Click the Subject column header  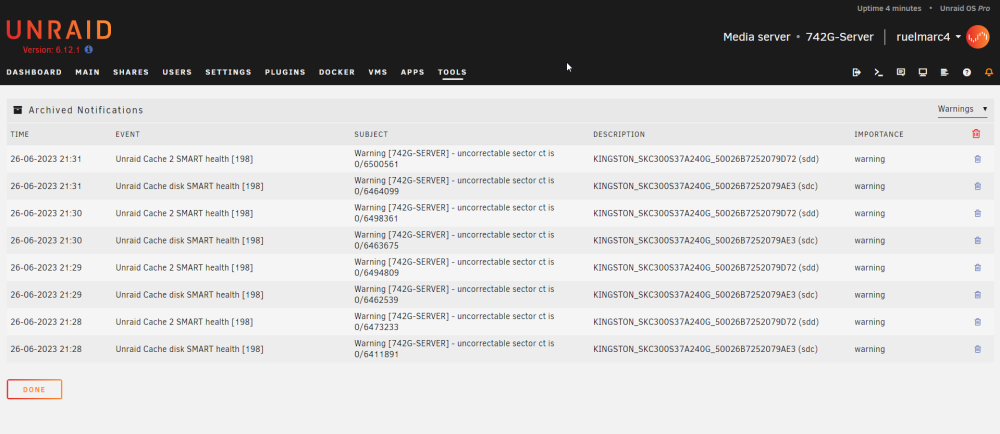point(371,134)
